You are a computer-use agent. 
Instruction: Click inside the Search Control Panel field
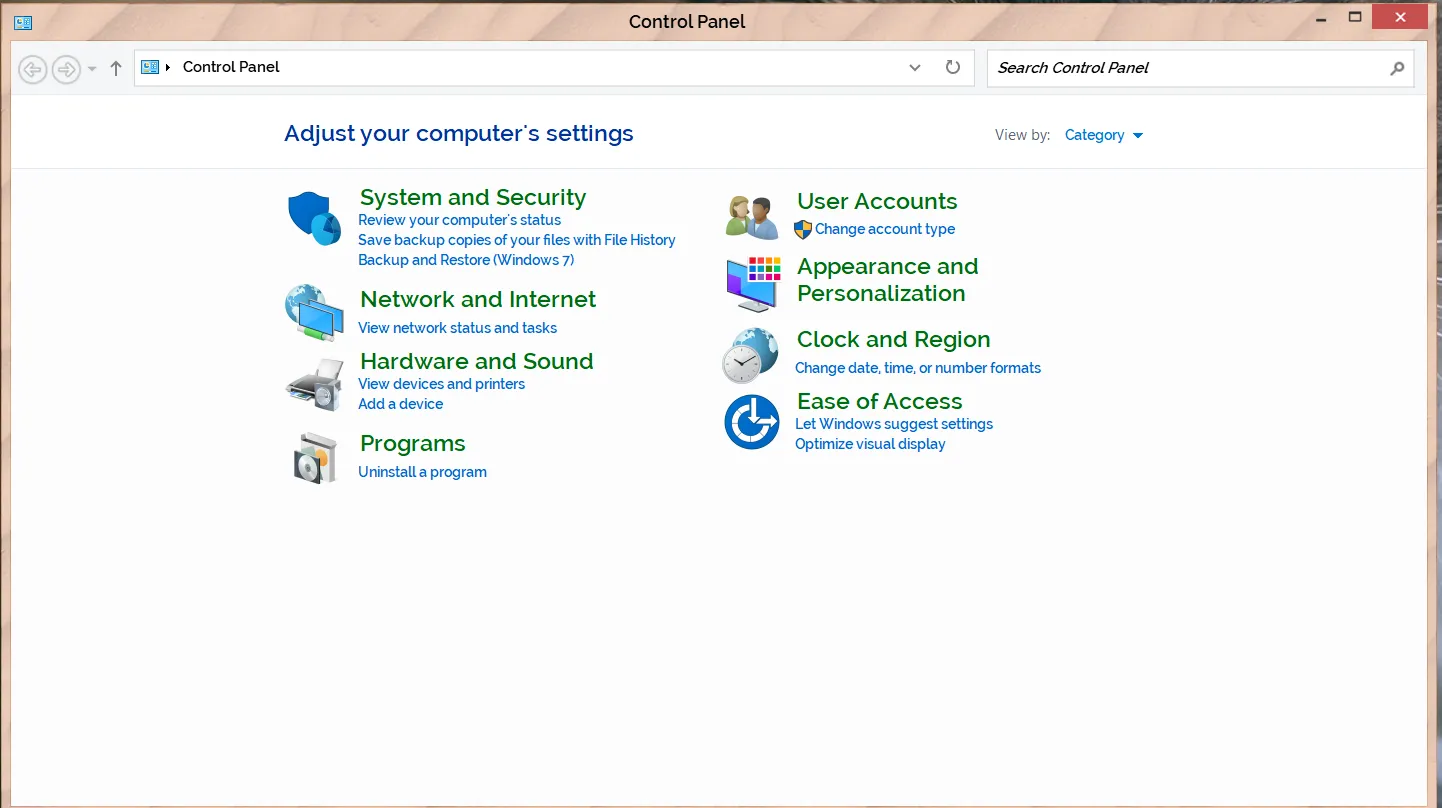1185,68
